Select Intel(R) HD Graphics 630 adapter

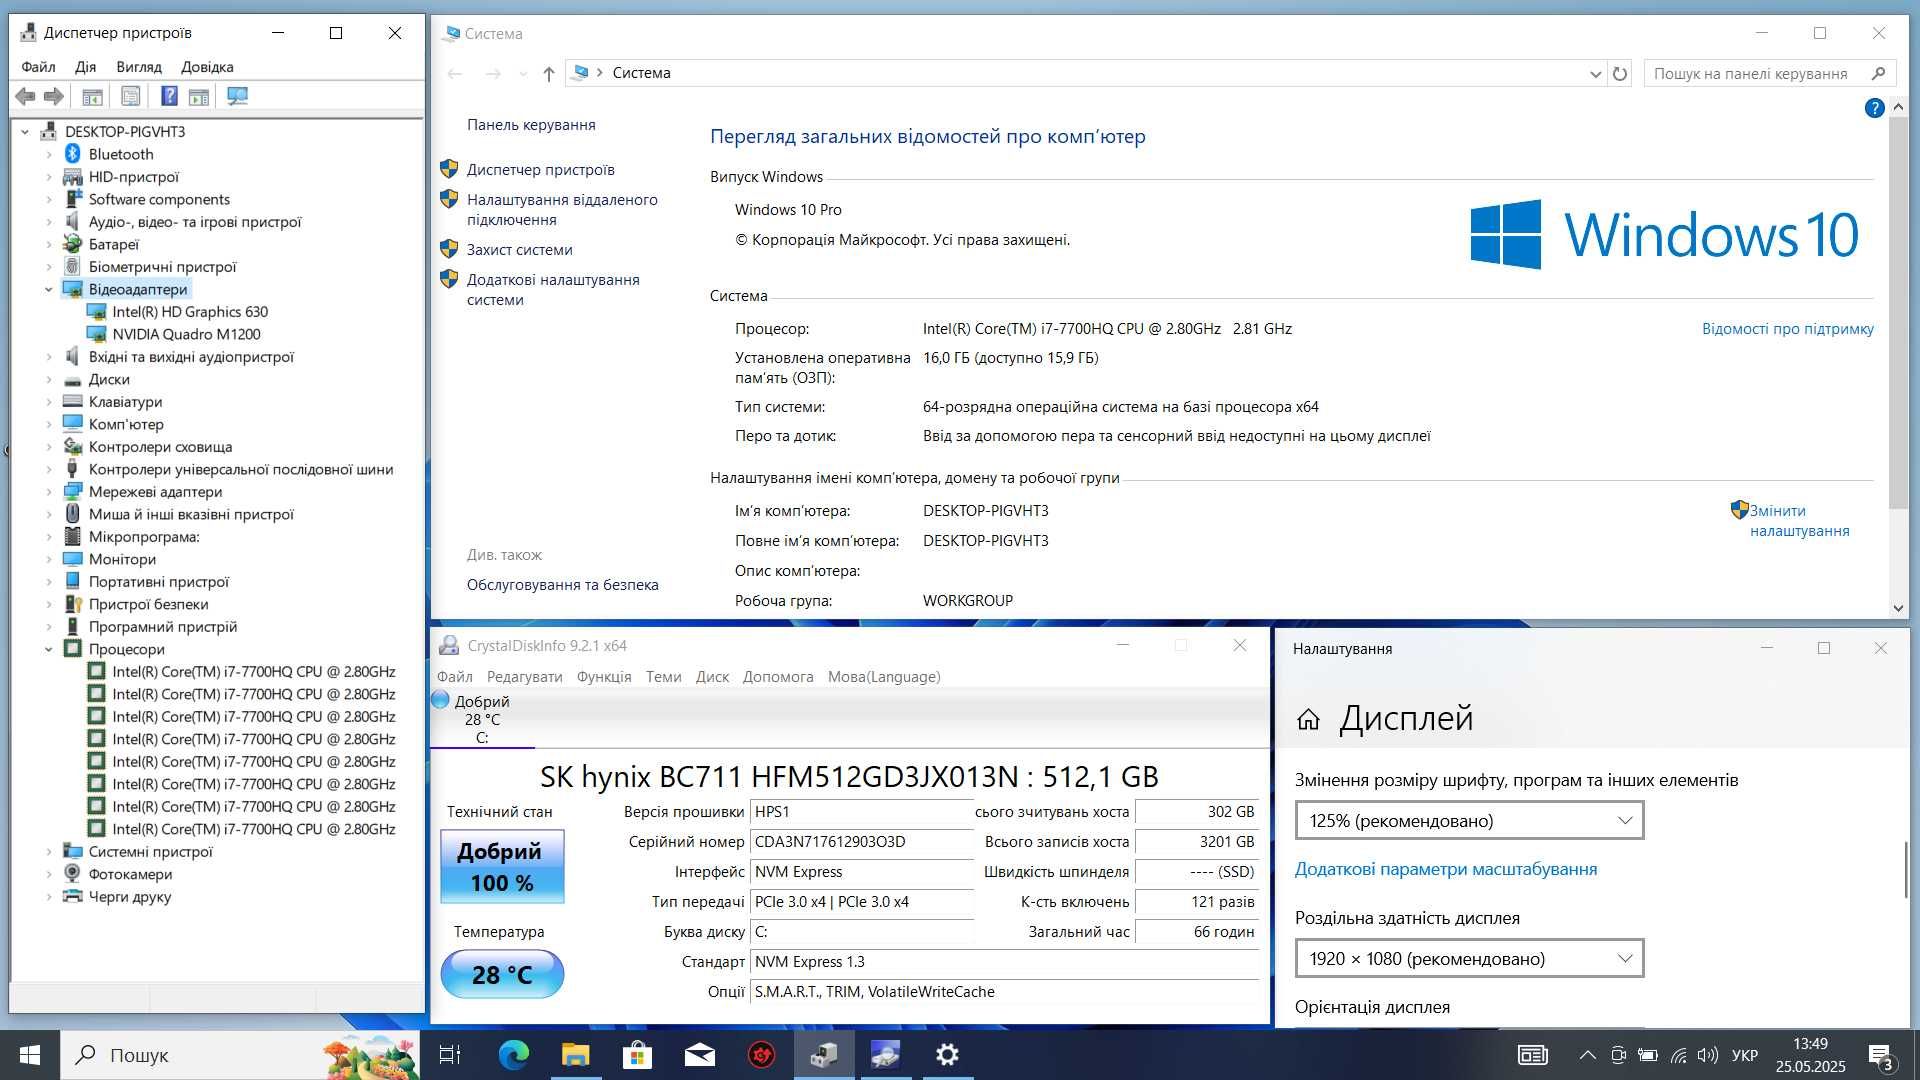[190, 312]
